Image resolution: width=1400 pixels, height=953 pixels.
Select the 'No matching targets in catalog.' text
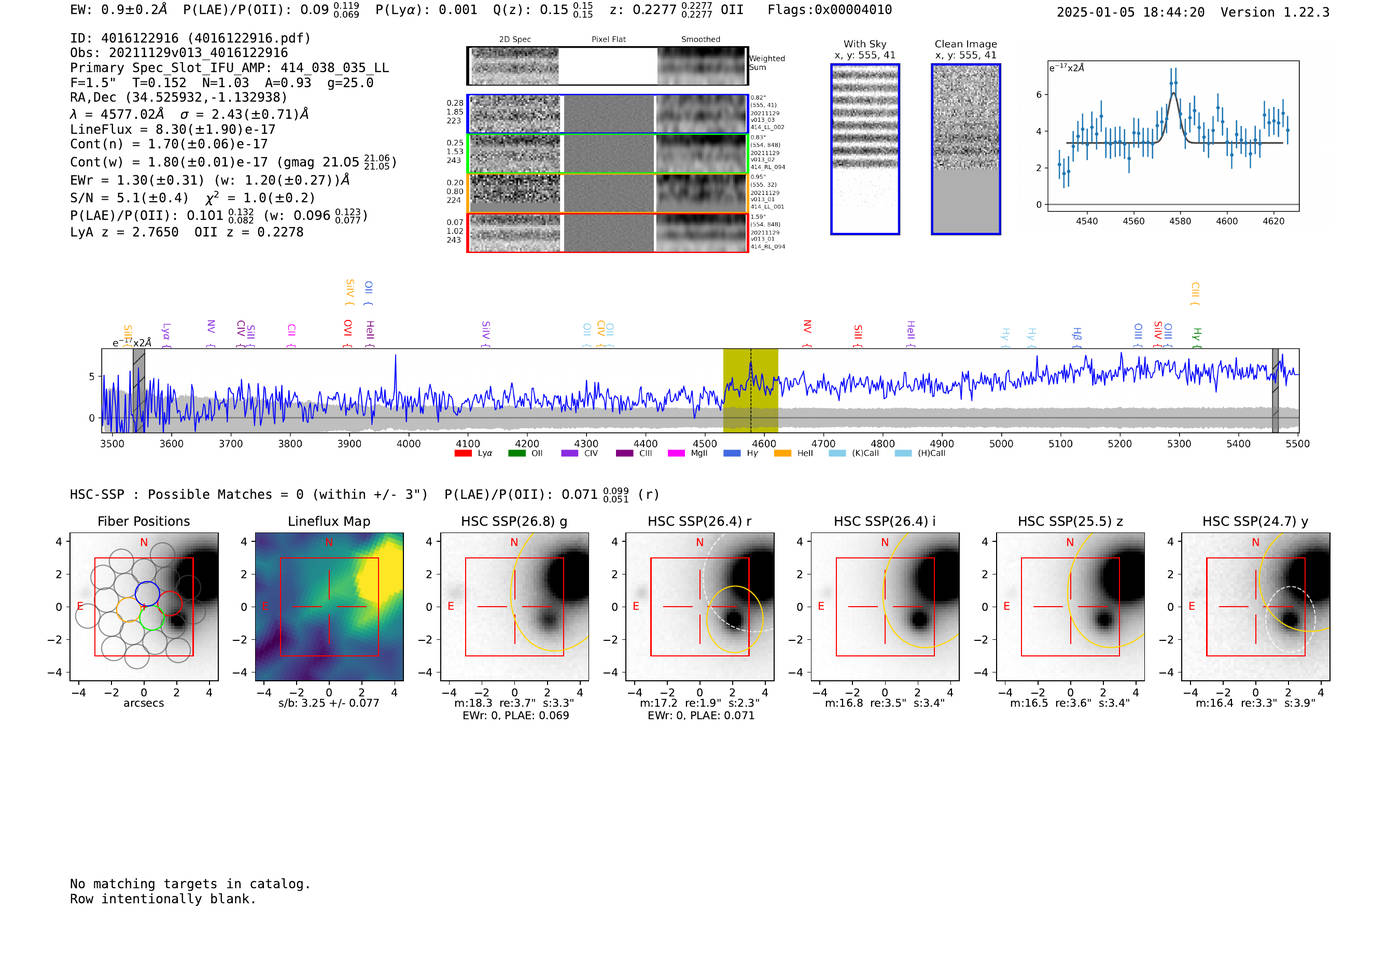click(190, 884)
